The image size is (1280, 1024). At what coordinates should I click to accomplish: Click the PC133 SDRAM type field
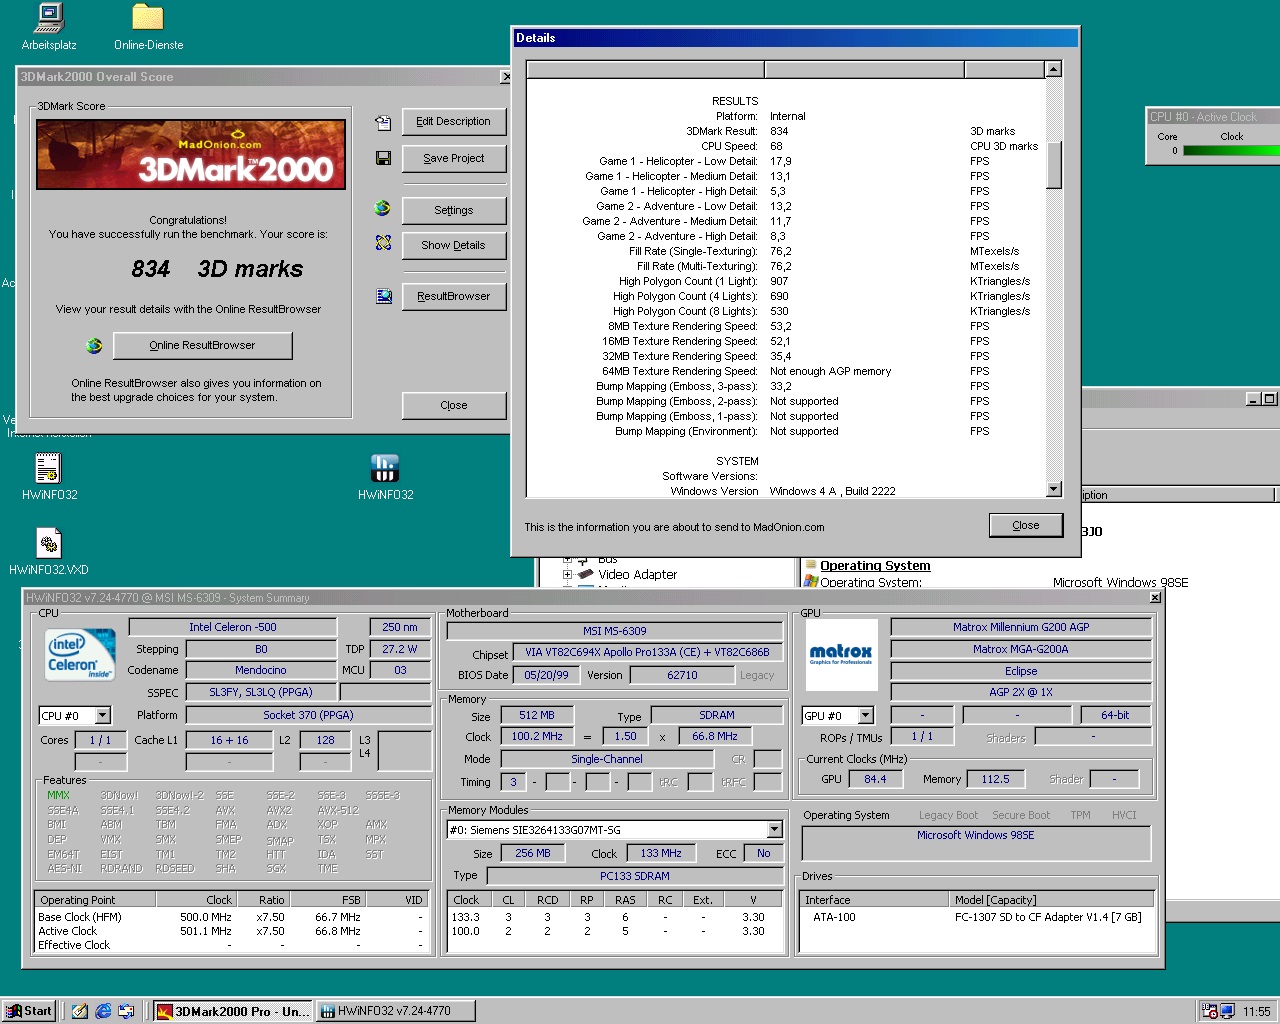pos(635,876)
